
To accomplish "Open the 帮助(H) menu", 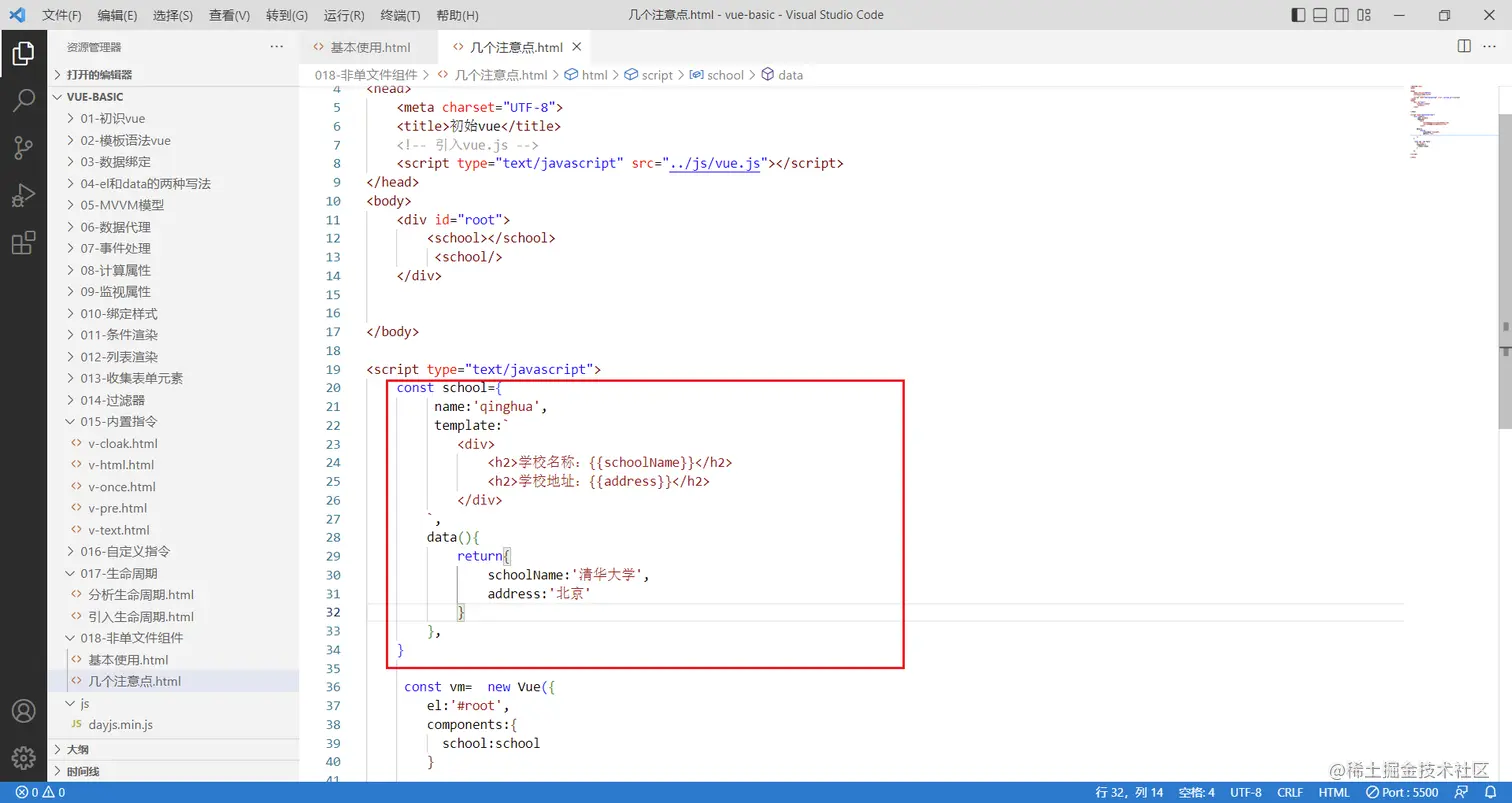I will [x=458, y=15].
